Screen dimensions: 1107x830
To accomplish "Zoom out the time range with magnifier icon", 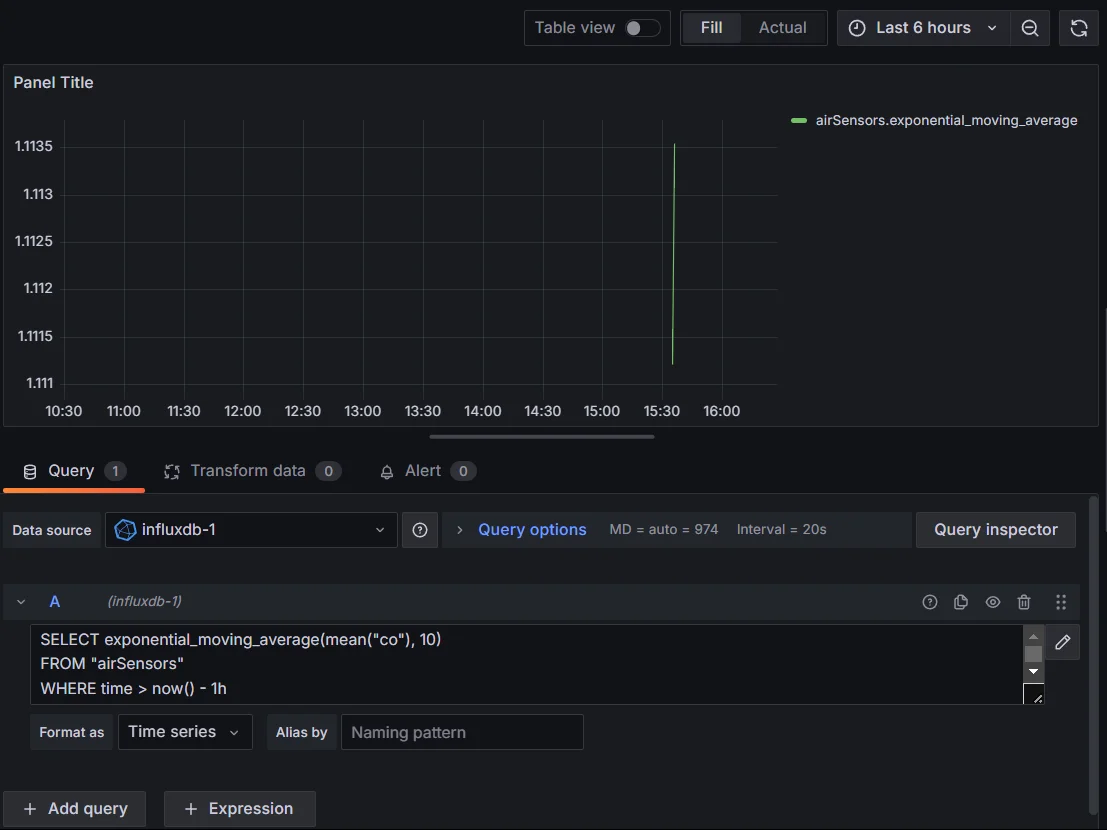I will 1030,27.
